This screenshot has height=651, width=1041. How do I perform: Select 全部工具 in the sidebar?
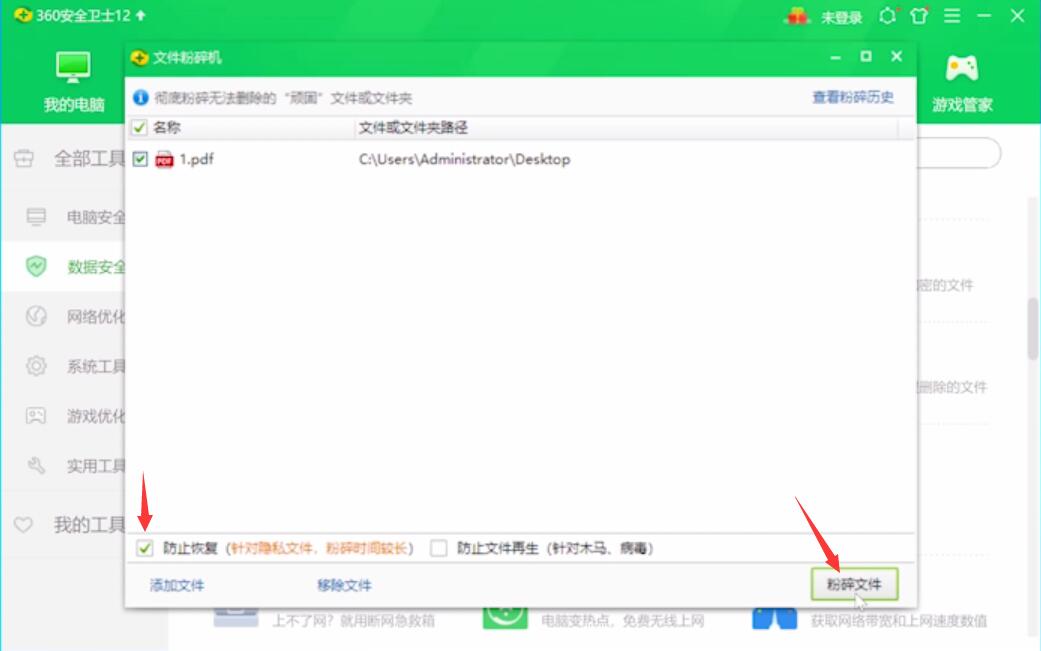pos(89,159)
